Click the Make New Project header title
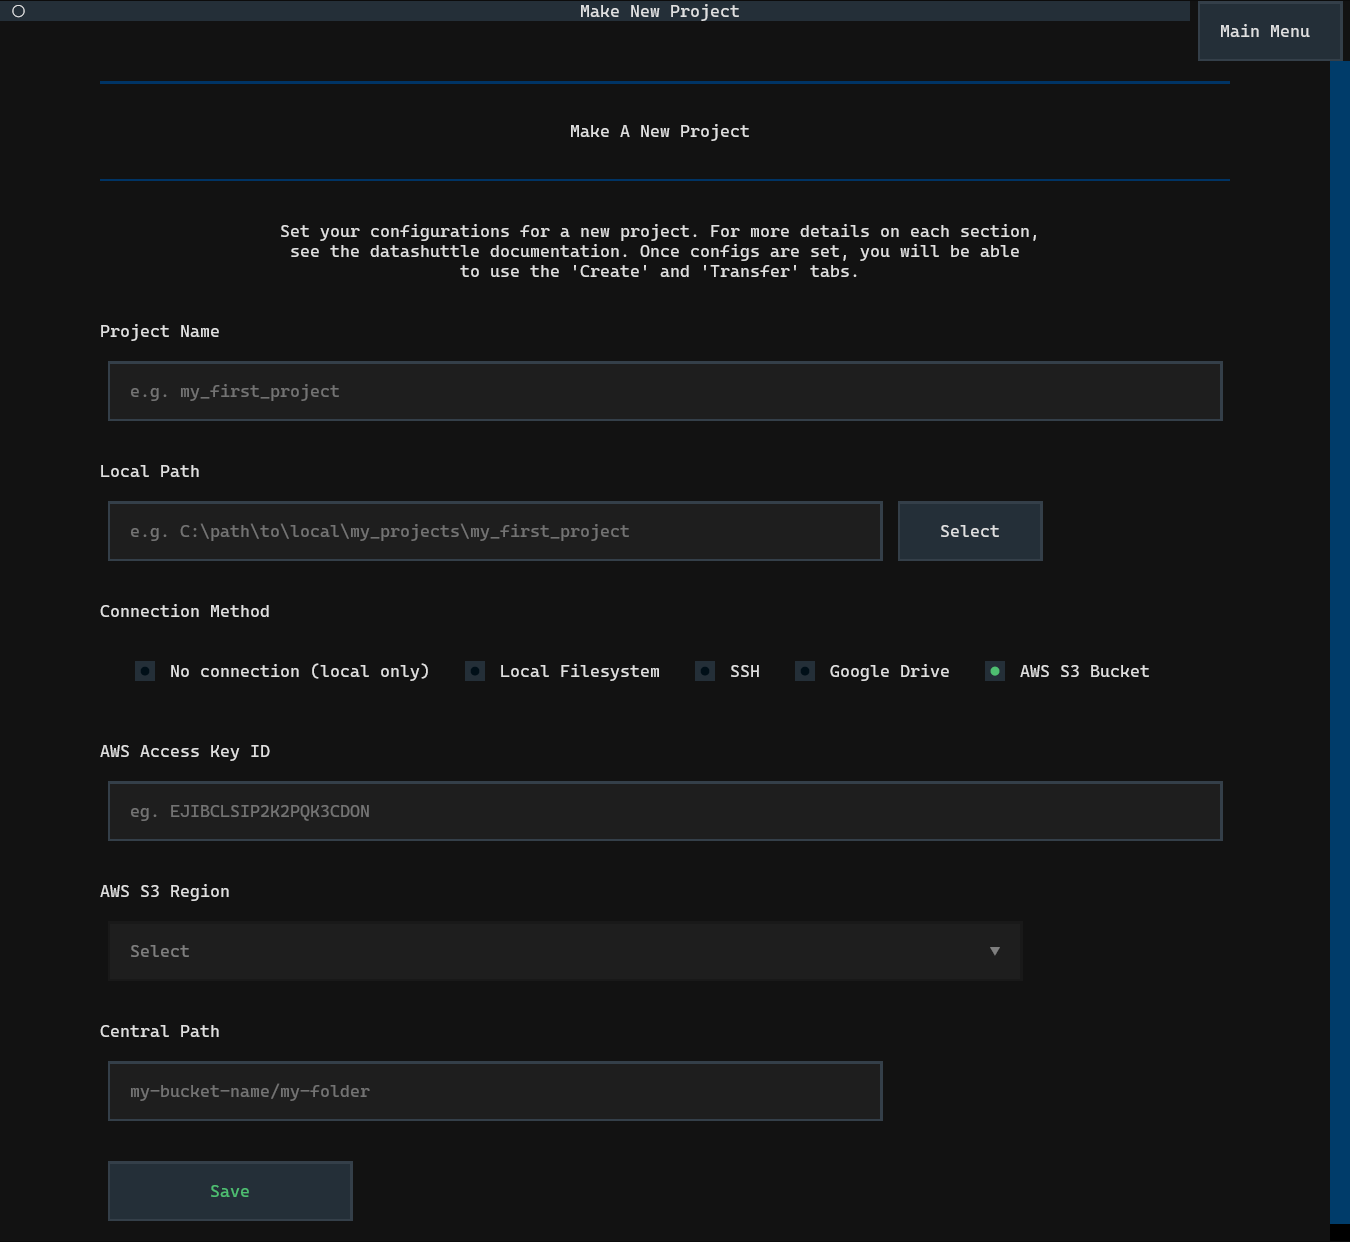The width and height of the screenshot is (1350, 1242). click(x=659, y=11)
